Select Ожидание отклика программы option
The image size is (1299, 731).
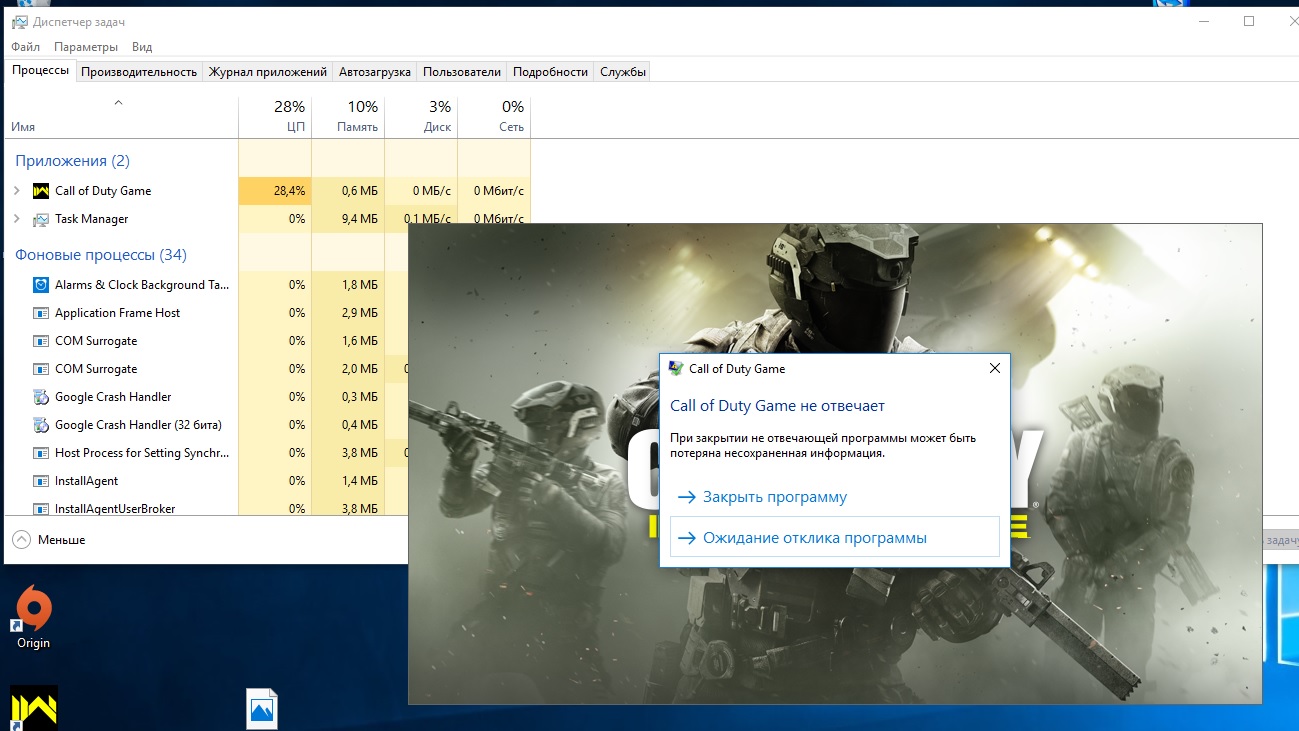pyautogui.click(x=814, y=538)
